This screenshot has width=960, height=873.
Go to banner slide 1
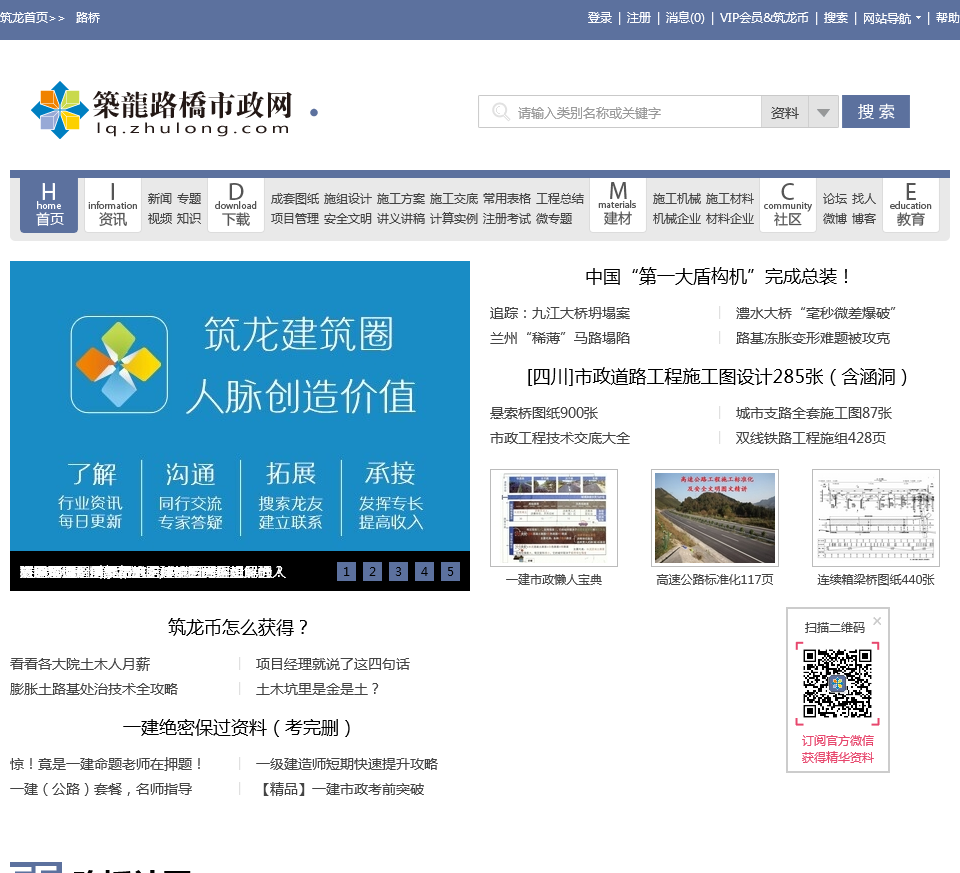click(x=346, y=572)
